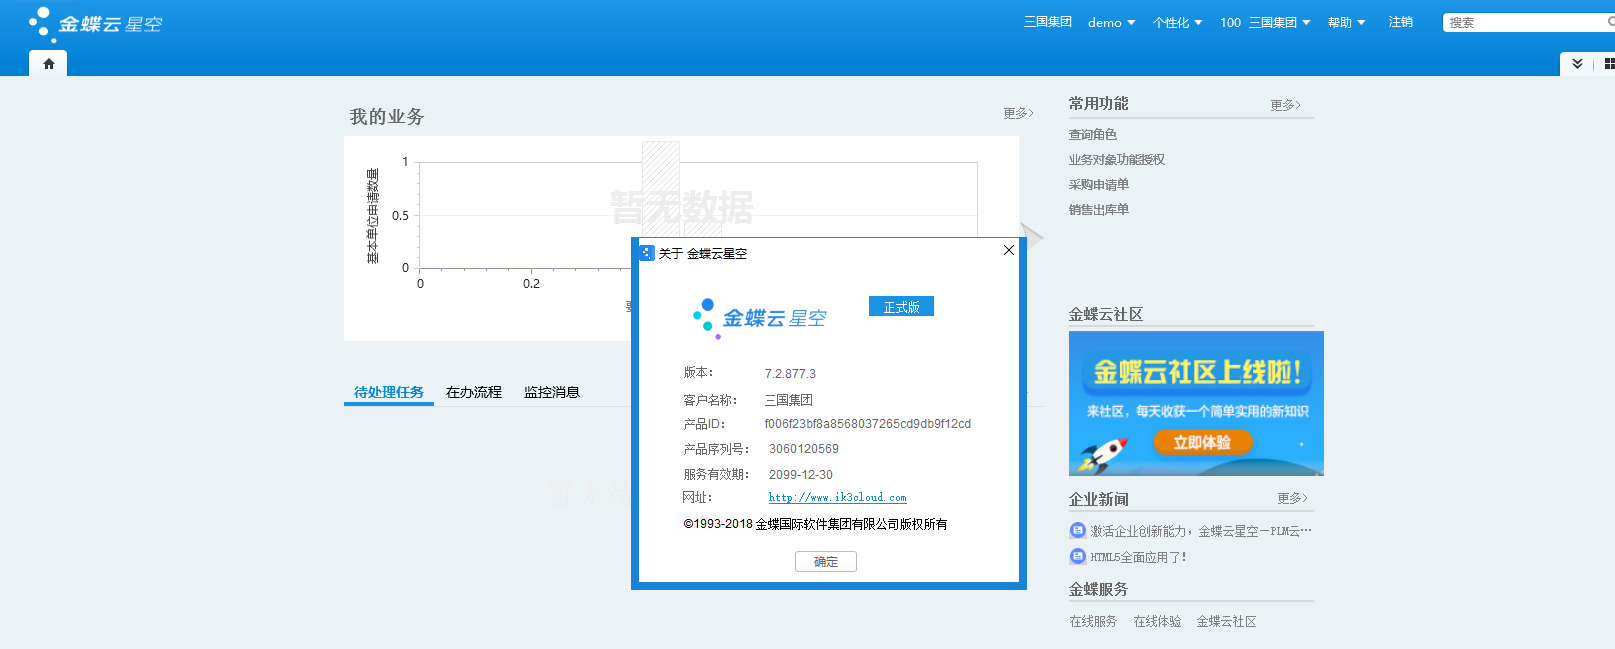This screenshot has width=1615, height=649.
Task: Open the 采购申请单 shortcut
Action: click(x=1099, y=185)
